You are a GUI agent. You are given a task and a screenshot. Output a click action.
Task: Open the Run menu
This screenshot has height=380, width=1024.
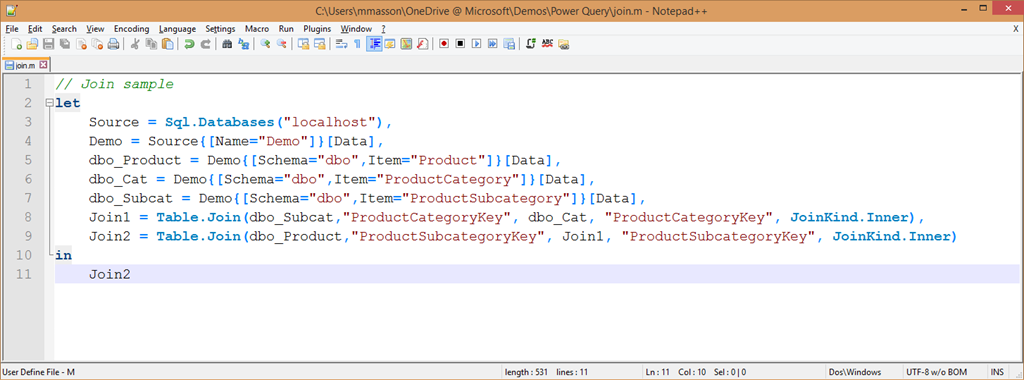point(286,29)
